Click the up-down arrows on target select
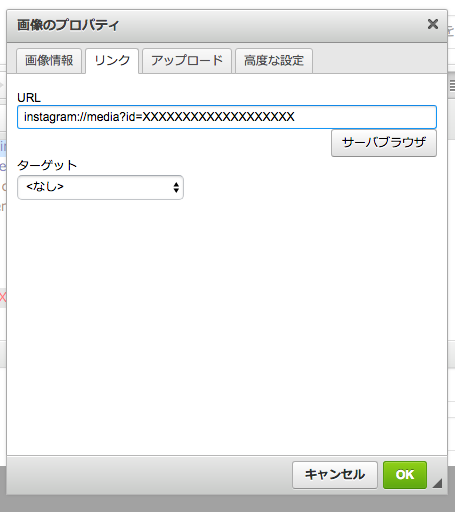 click(176, 187)
